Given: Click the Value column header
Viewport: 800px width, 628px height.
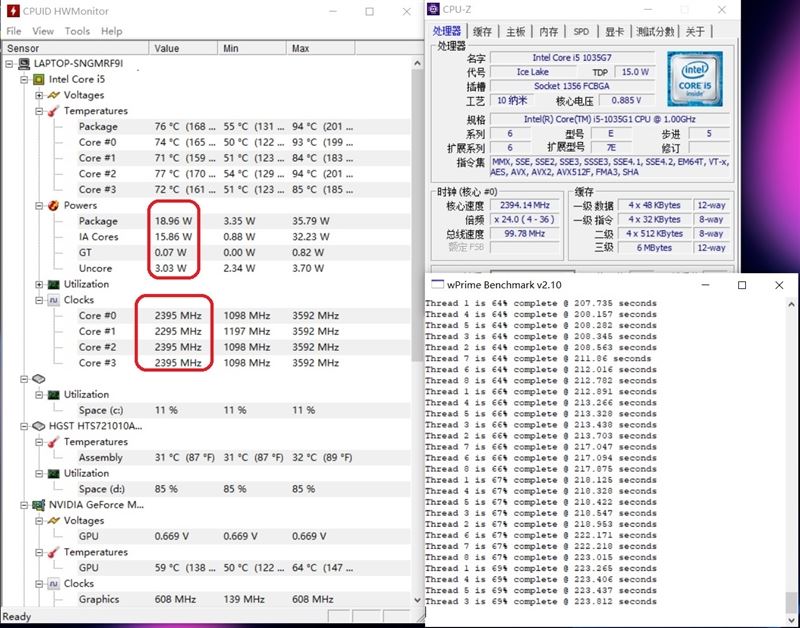Looking at the screenshot, I should coord(183,48).
